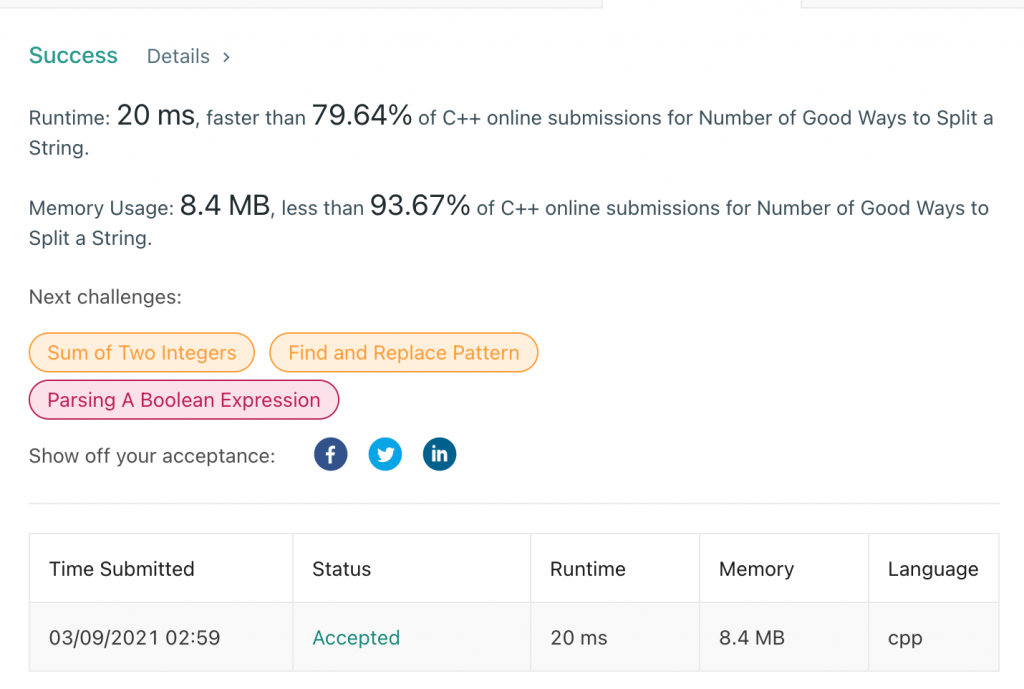Click the cpp language label in the table
Viewport: 1024px width, 689px height.
904,637
